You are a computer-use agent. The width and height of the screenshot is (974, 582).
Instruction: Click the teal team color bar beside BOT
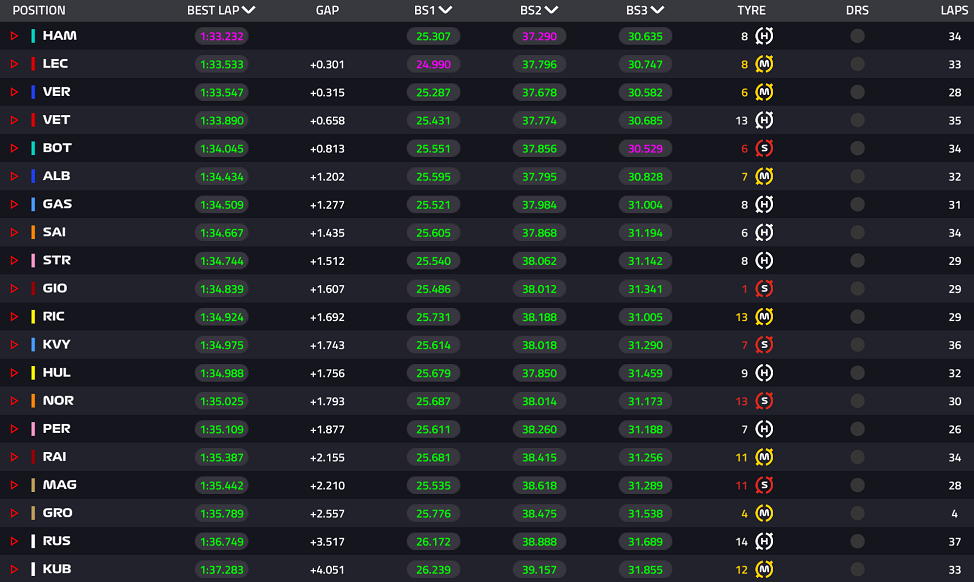[33, 148]
